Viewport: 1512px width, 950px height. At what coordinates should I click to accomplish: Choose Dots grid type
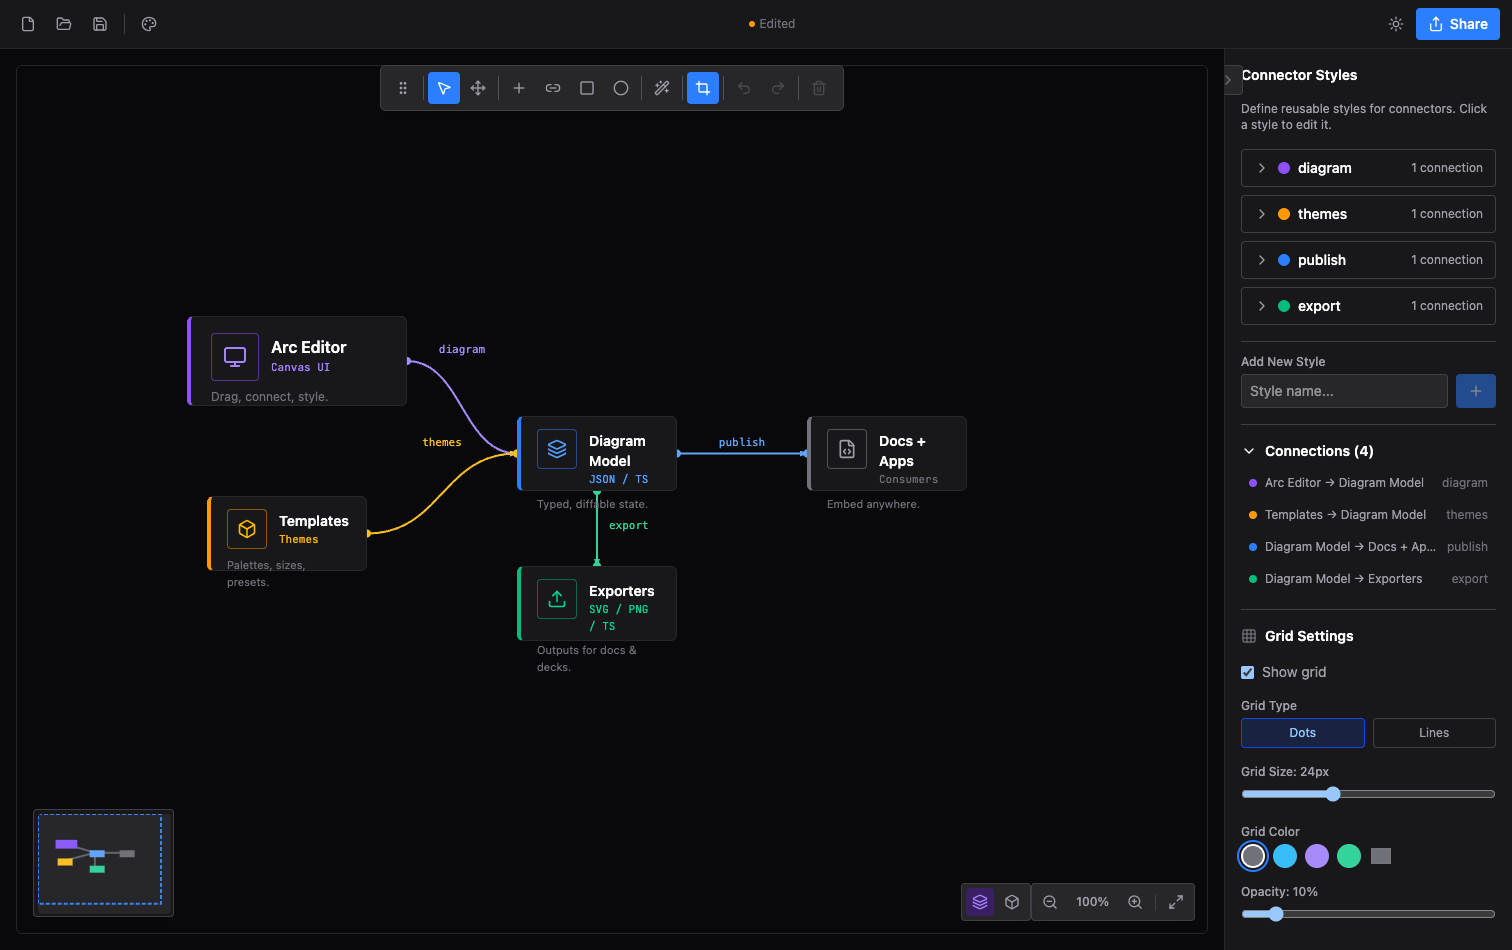click(x=1303, y=733)
